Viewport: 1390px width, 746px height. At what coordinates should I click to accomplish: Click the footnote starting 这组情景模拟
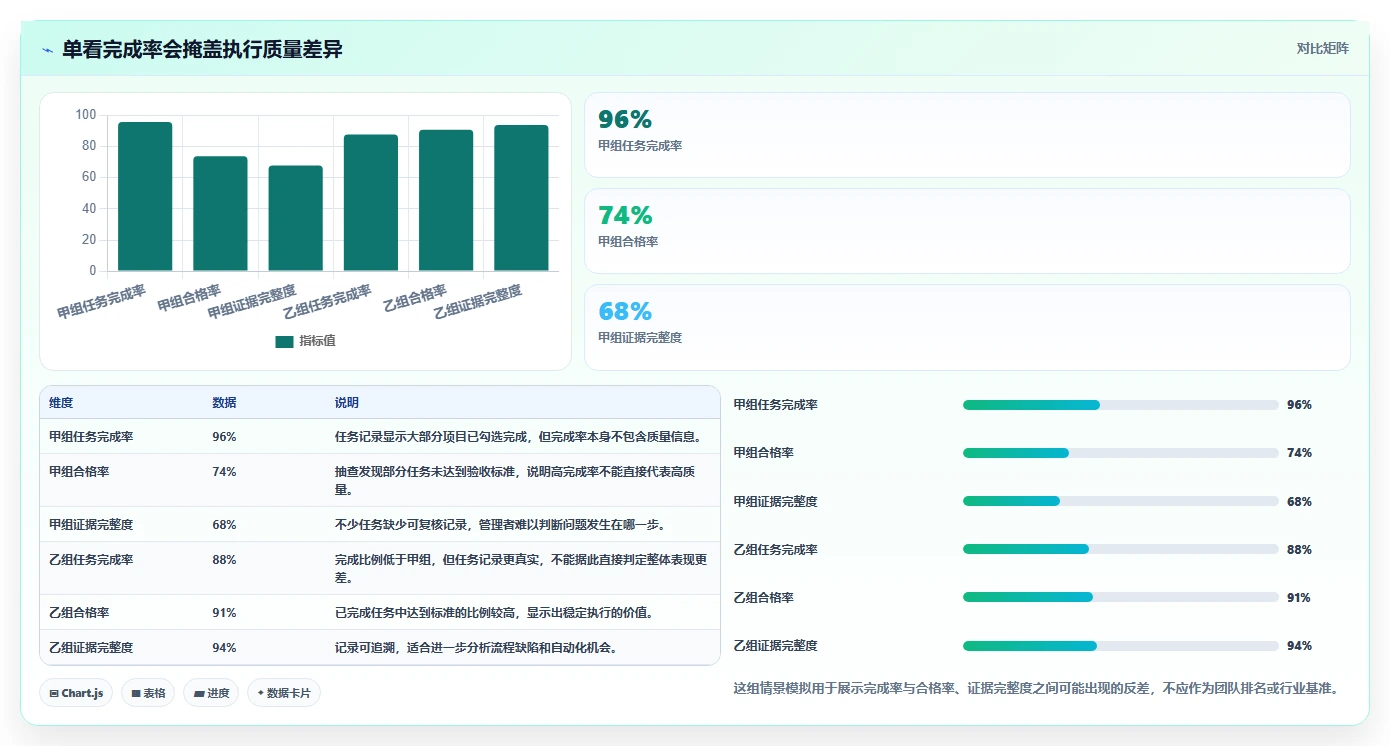tap(1036, 688)
